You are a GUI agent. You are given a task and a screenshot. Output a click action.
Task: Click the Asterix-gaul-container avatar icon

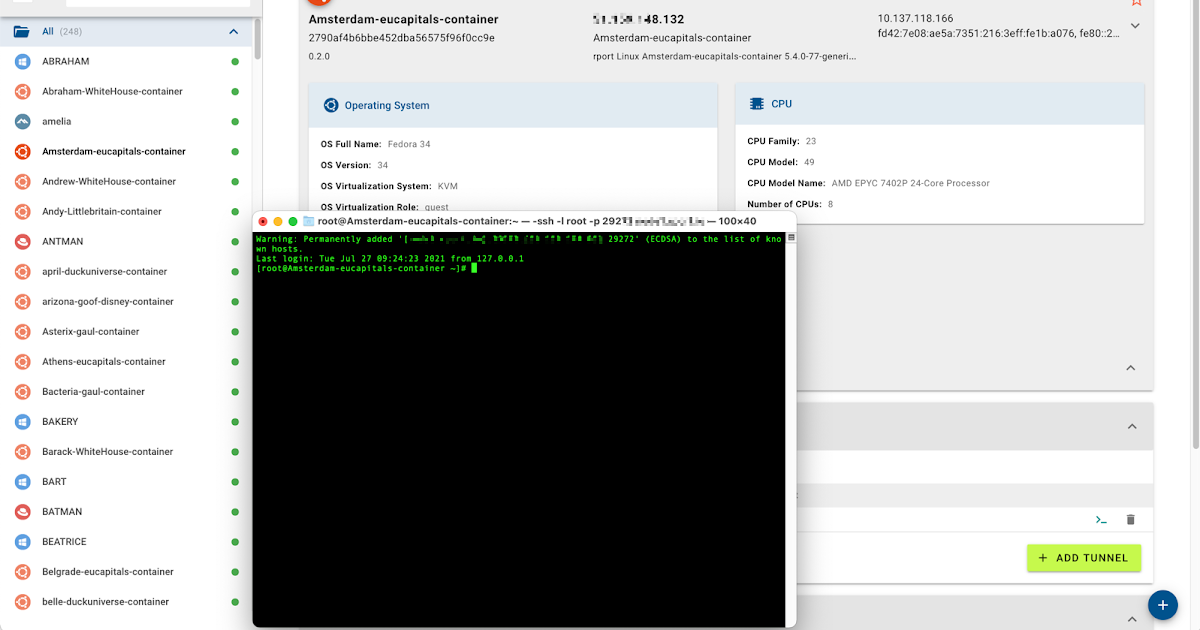point(21,331)
